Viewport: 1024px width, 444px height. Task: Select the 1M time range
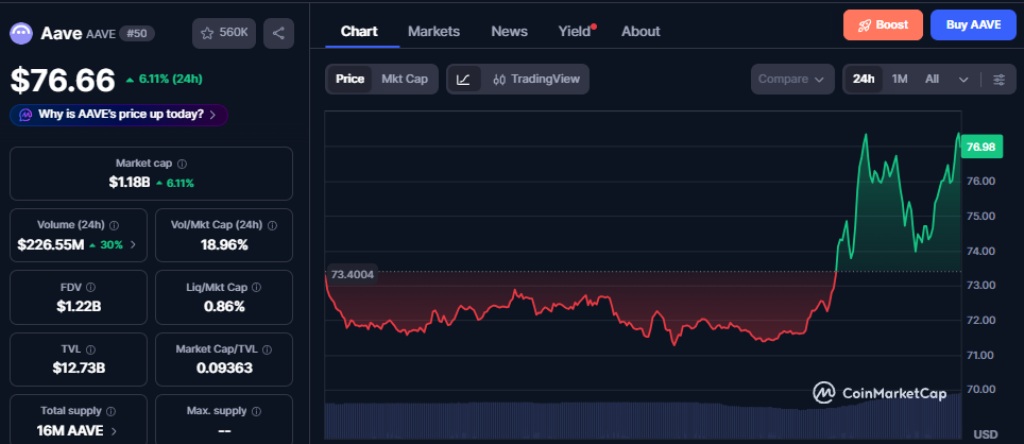tap(899, 79)
